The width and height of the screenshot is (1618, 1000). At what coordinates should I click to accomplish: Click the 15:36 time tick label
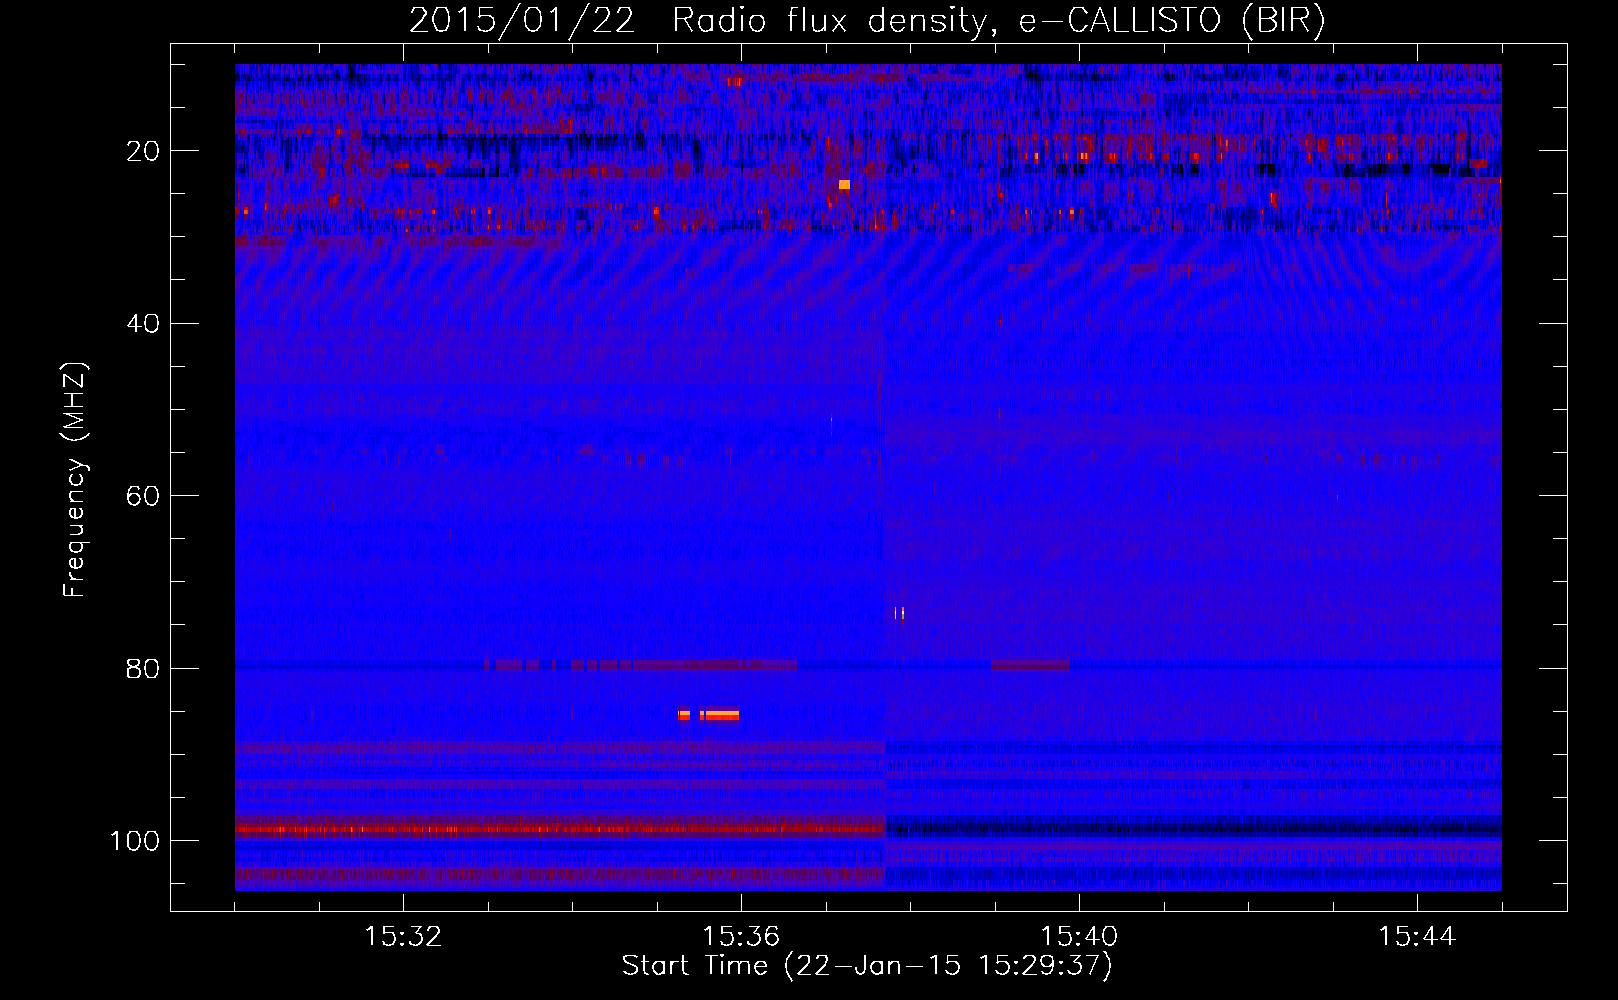point(741,937)
